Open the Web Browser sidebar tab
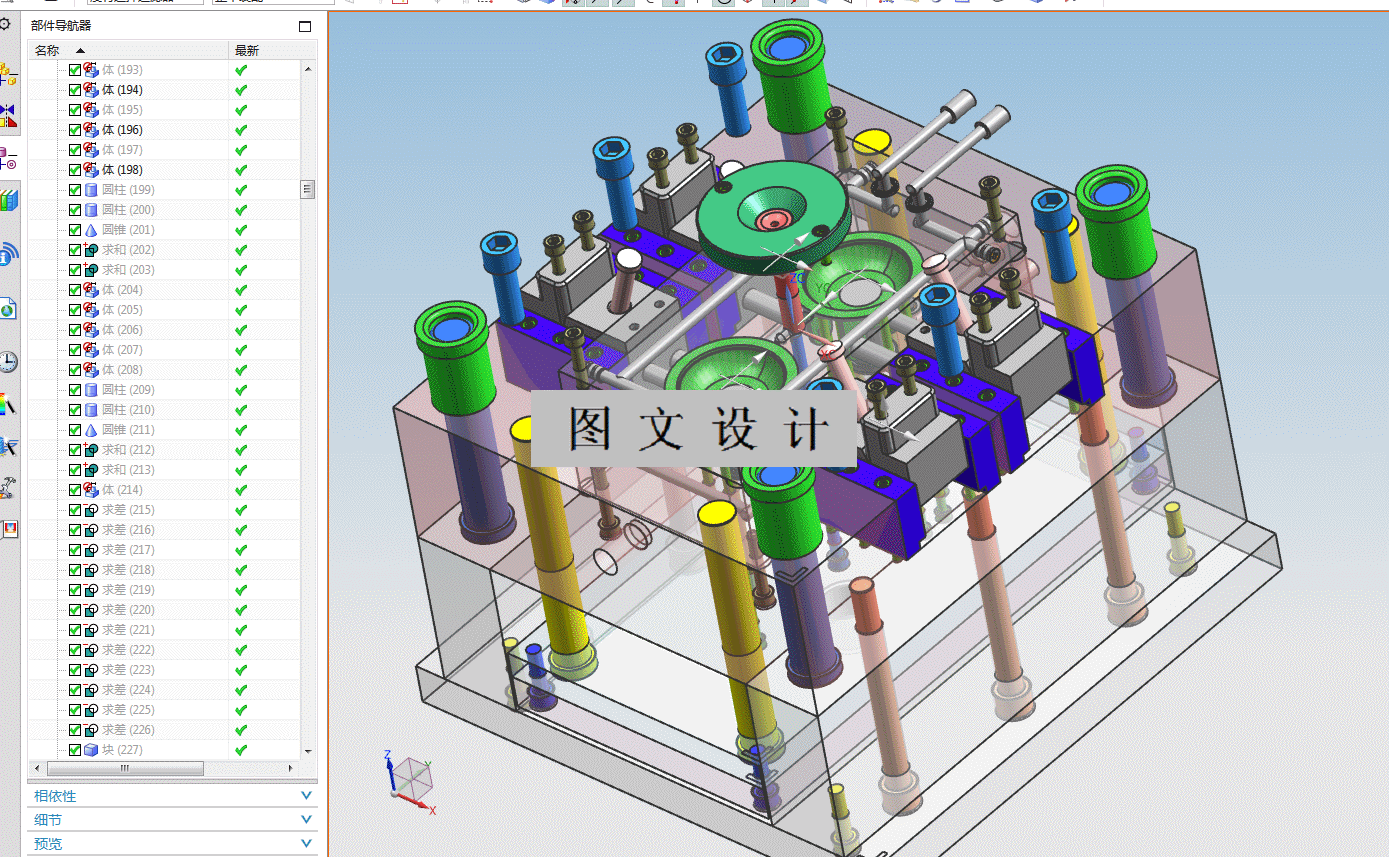Image resolution: width=1389 pixels, height=857 pixels. point(9,309)
